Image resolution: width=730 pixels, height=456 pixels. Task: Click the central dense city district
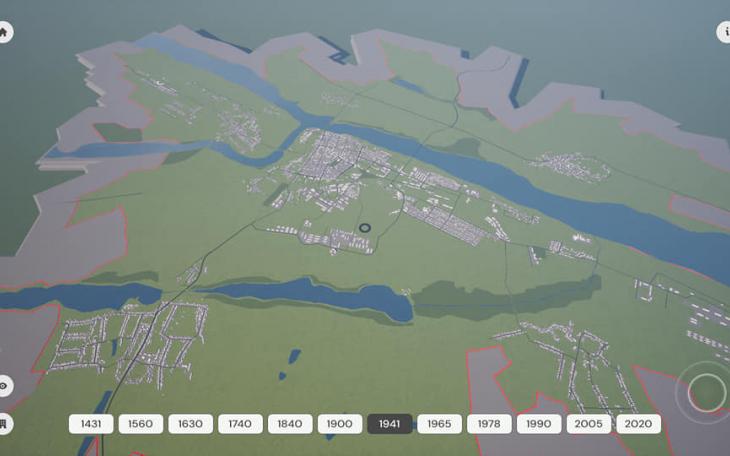click(330, 158)
